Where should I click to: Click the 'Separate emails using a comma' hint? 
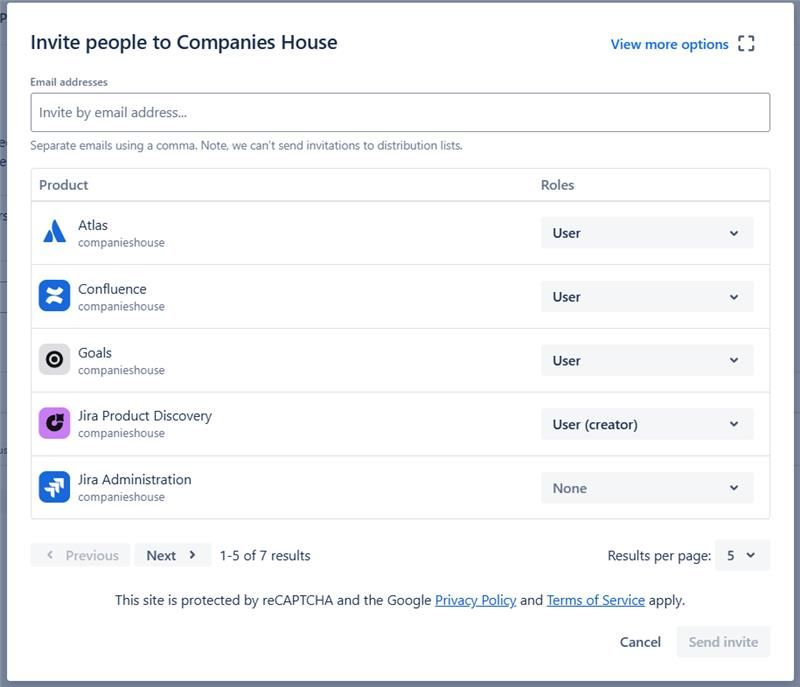[246, 146]
